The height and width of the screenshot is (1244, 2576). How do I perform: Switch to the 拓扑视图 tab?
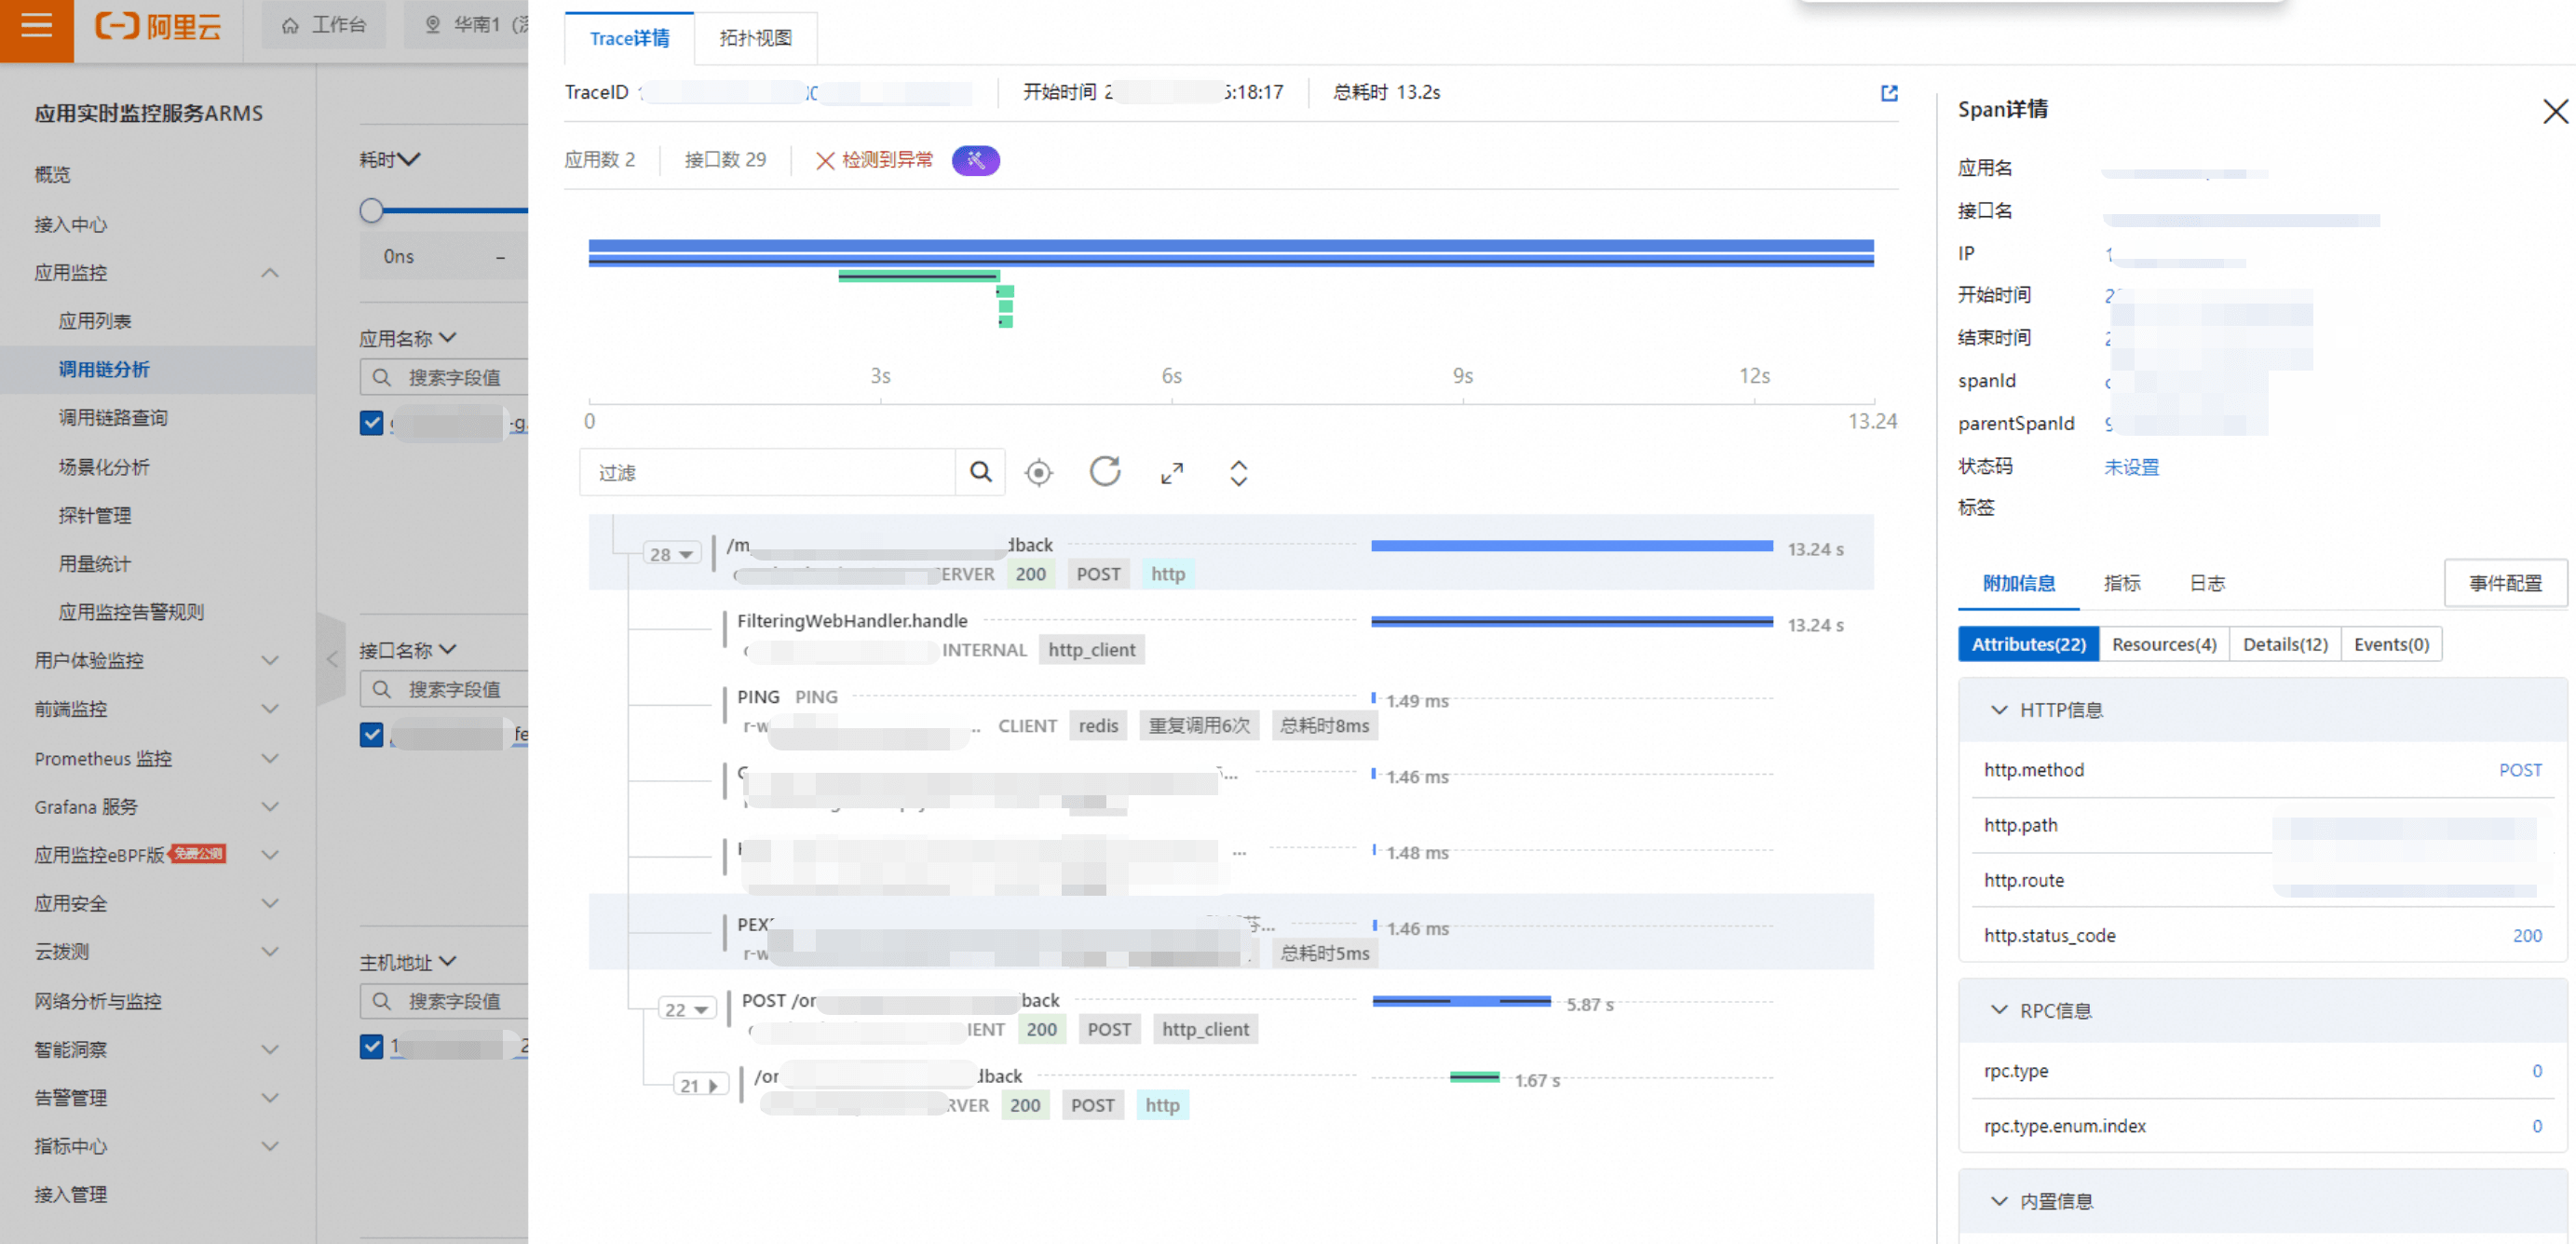click(x=755, y=38)
